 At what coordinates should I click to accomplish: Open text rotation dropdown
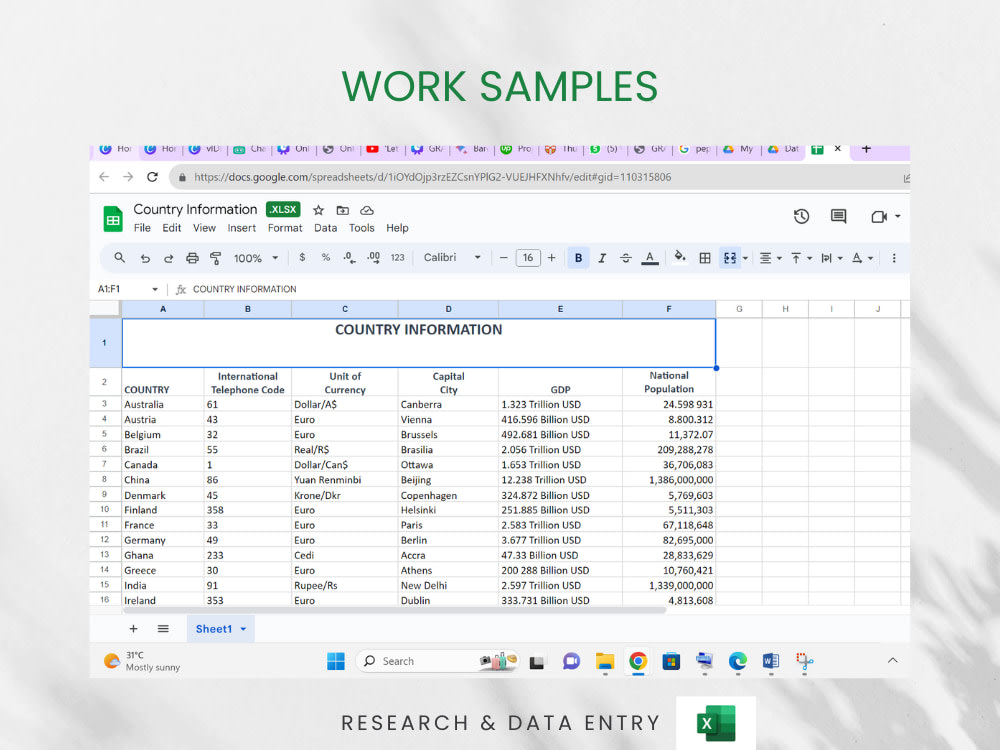click(x=862, y=258)
